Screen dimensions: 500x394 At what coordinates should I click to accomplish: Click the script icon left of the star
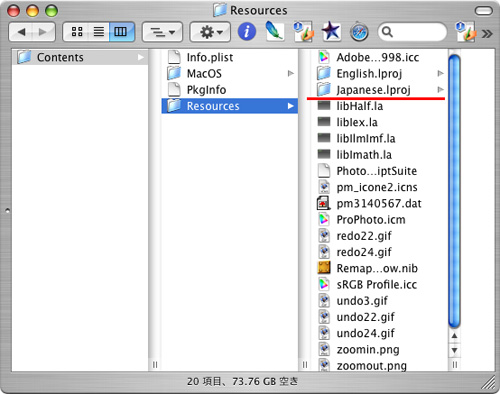(303, 32)
